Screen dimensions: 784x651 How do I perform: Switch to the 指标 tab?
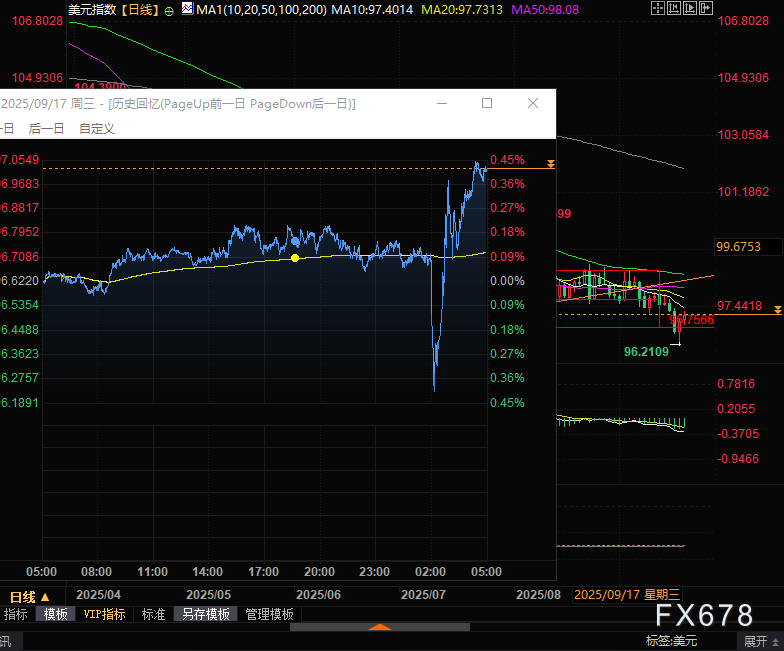tap(16, 614)
